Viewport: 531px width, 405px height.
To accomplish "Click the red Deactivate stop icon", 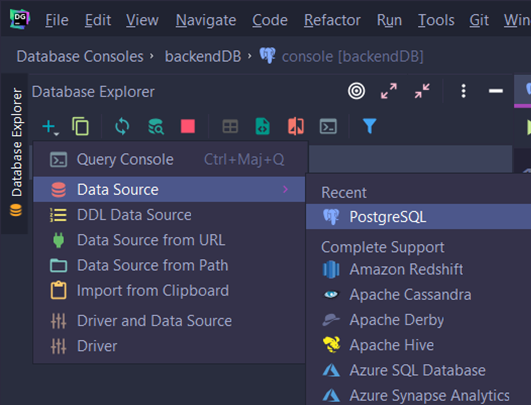I will 188,126.
